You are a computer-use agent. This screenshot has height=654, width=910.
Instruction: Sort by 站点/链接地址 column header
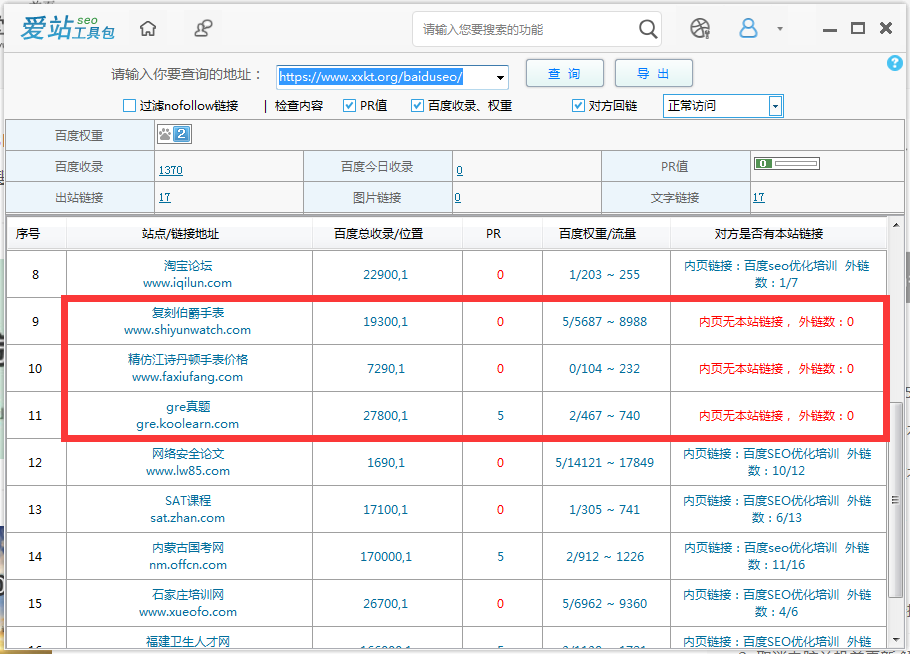pyautogui.click(x=189, y=233)
